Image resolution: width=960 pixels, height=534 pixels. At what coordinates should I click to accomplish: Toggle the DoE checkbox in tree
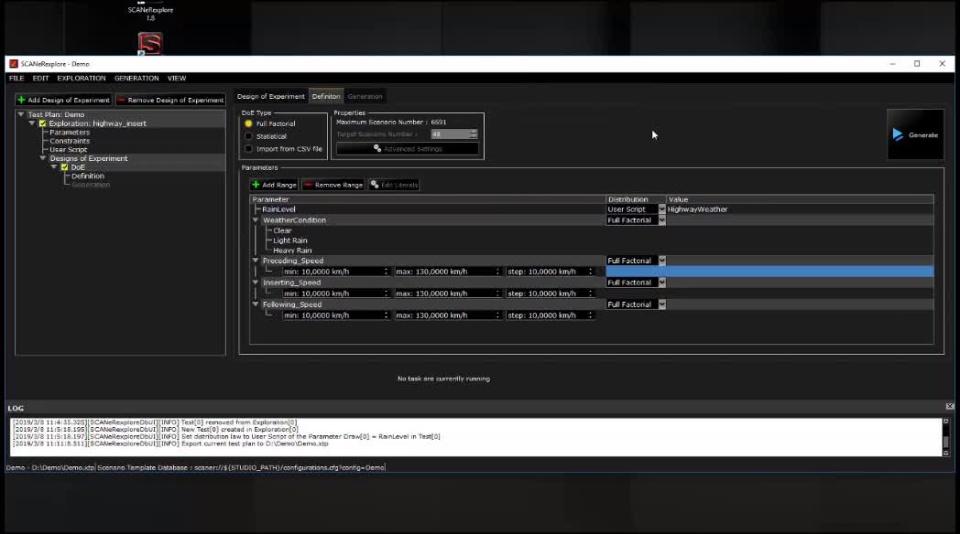coord(64,167)
